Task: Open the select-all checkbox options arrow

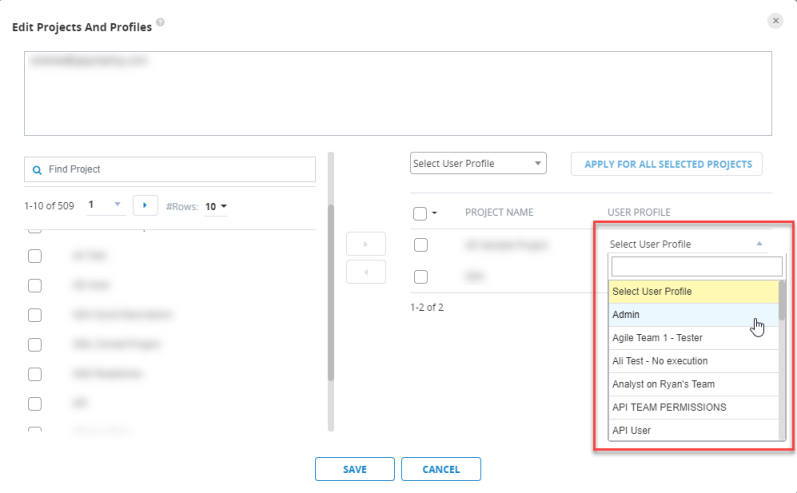Action: pos(435,213)
